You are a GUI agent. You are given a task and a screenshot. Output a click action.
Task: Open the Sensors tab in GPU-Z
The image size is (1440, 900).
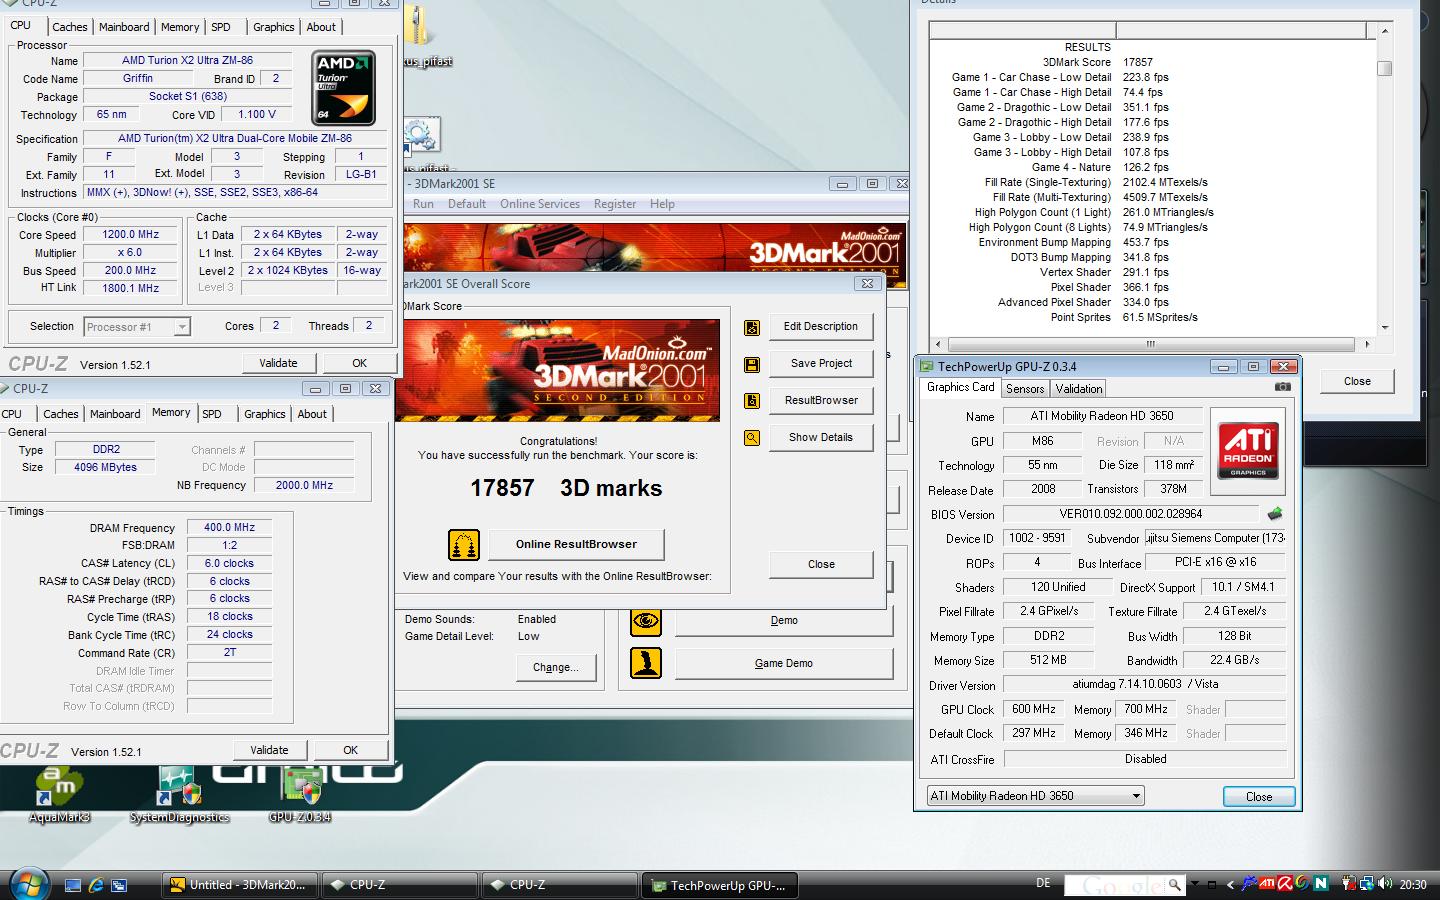click(1025, 389)
